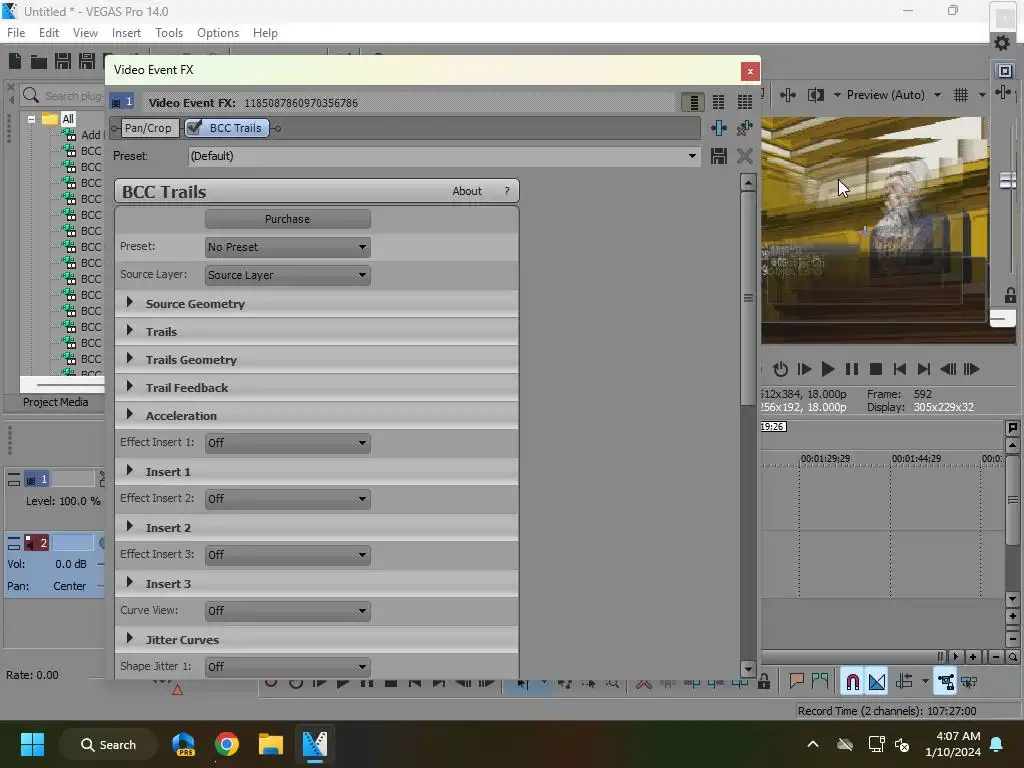Open the Edit menu
Screen dimensions: 1024x768
[48, 33]
